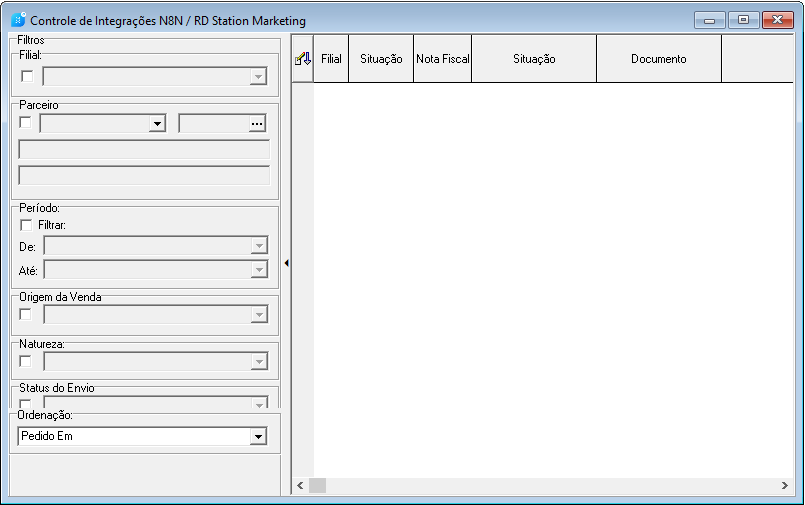The image size is (805, 505).
Task: Click the horizontal scrollbar thumb
Action: [x=317, y=485]
